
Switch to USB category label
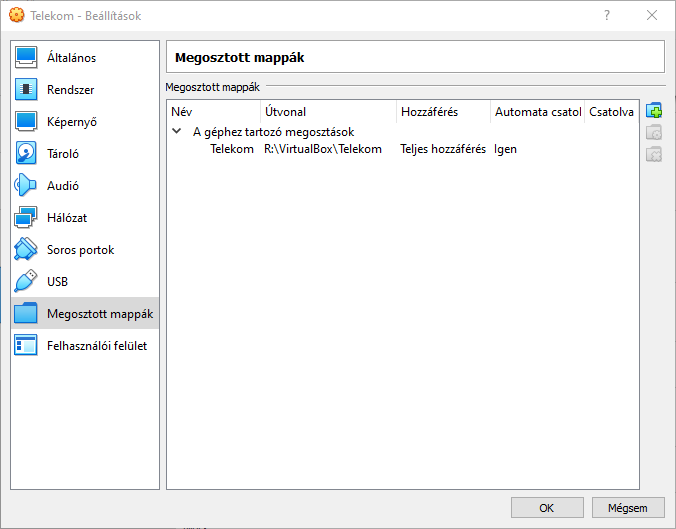coord(57,282)
